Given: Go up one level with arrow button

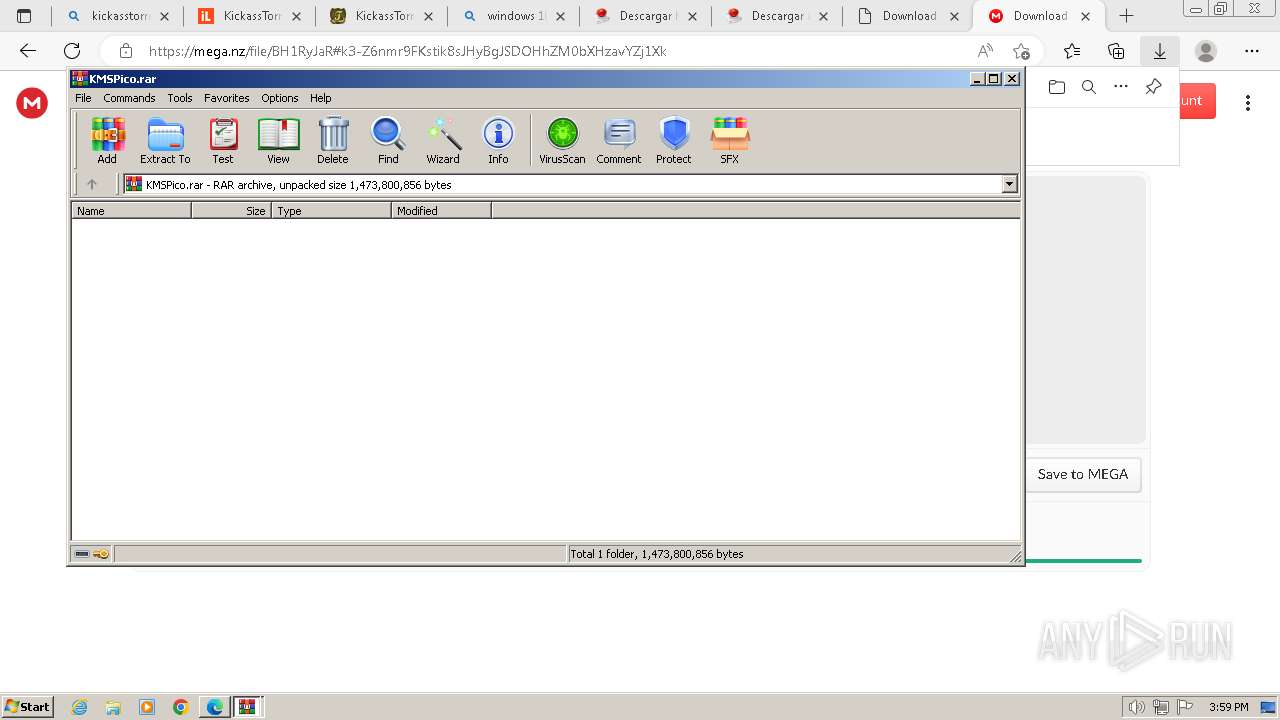Looking at the screenshot, I should coord(92,184).
